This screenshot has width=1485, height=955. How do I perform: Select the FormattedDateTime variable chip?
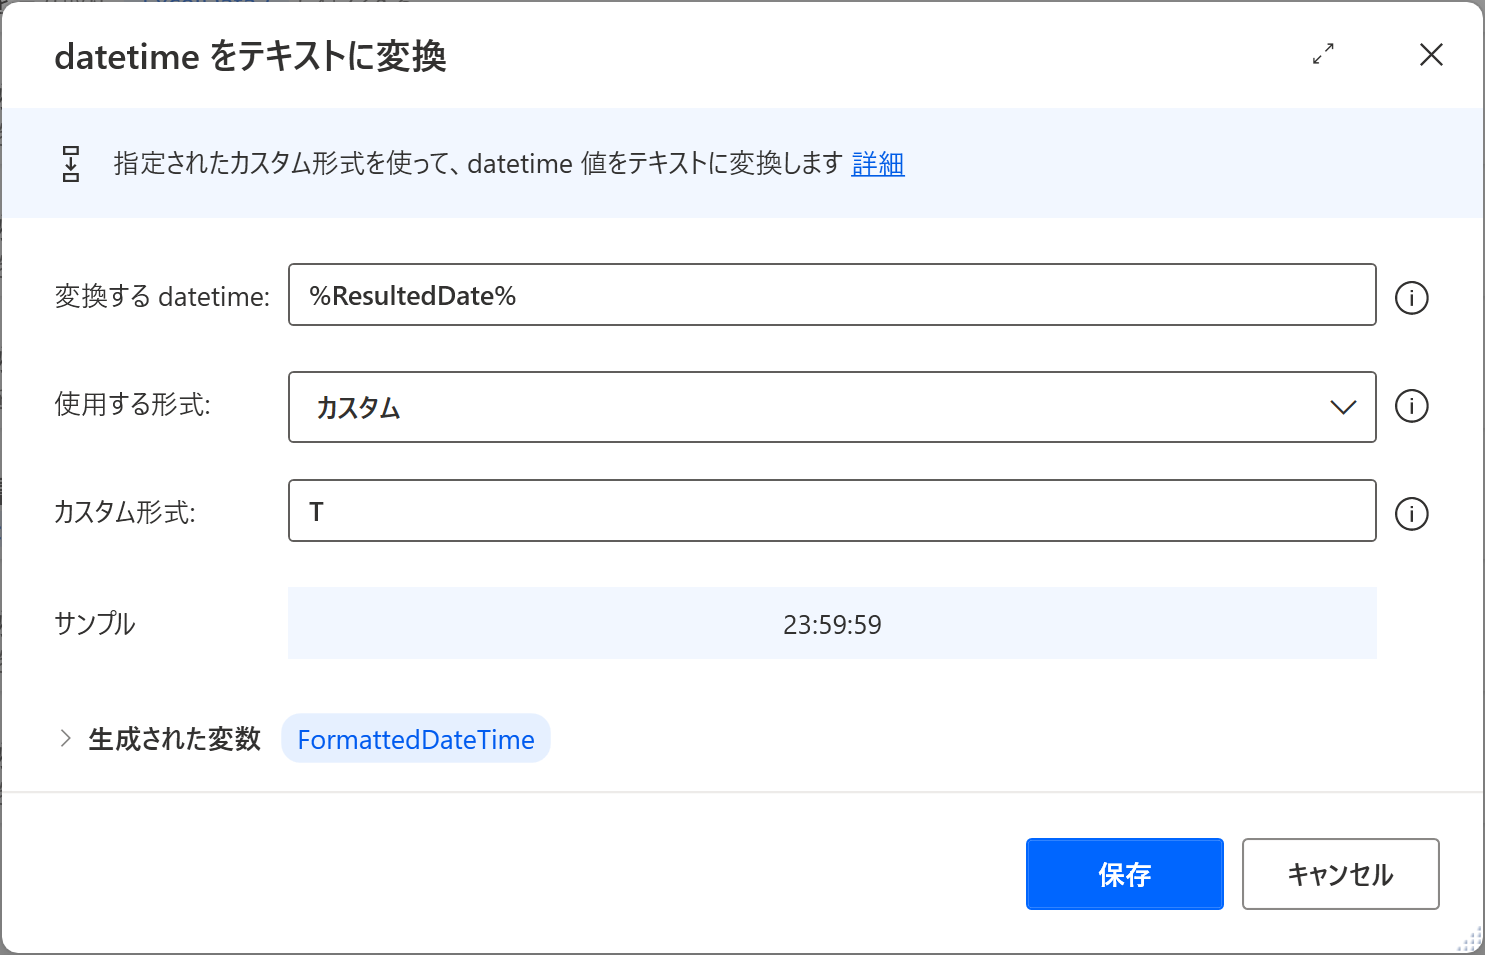[416, 739]
